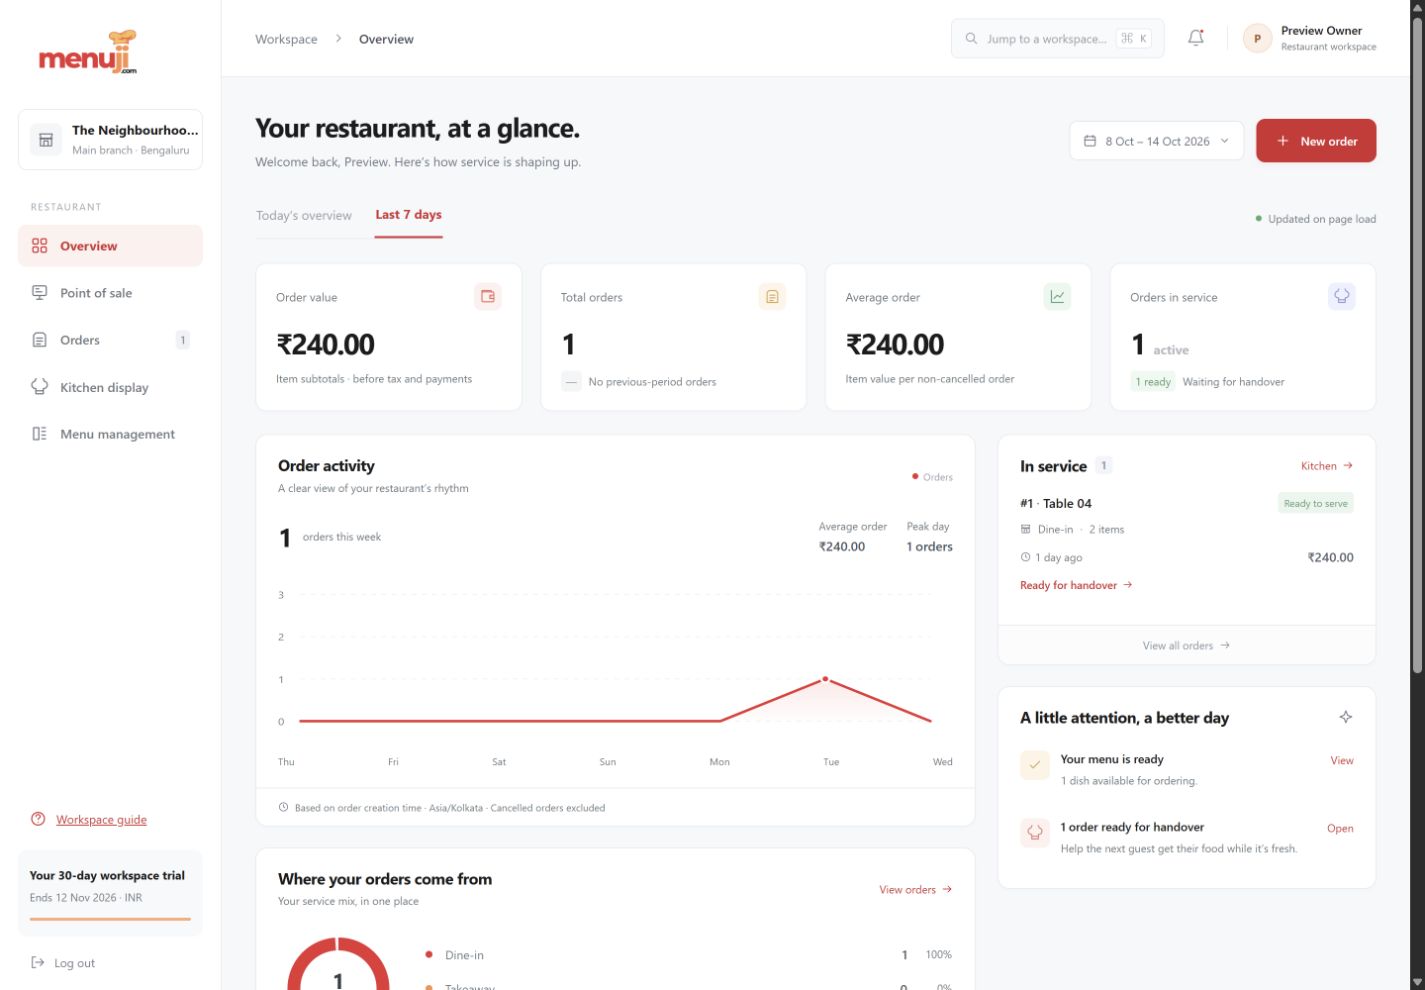Open Overview in the sidebar
Screen dimensions: 1425x990
(110, 246)
